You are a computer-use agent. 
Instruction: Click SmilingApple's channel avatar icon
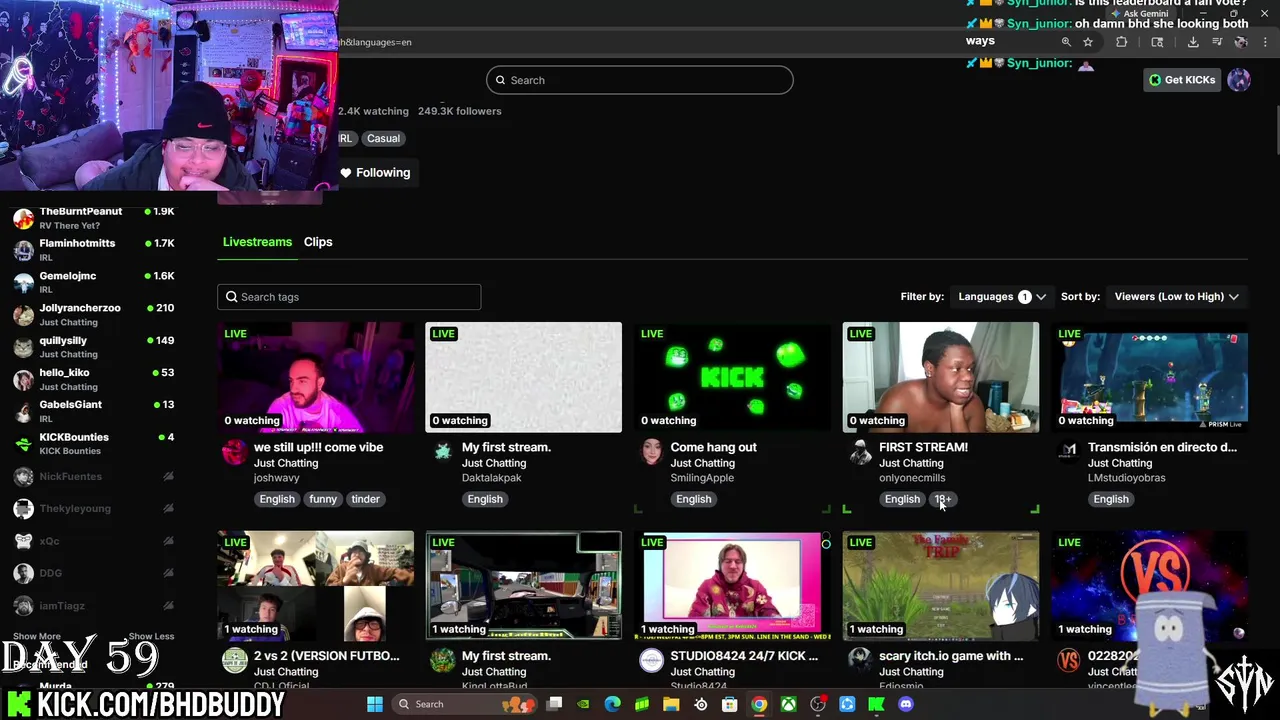(651, 453)
